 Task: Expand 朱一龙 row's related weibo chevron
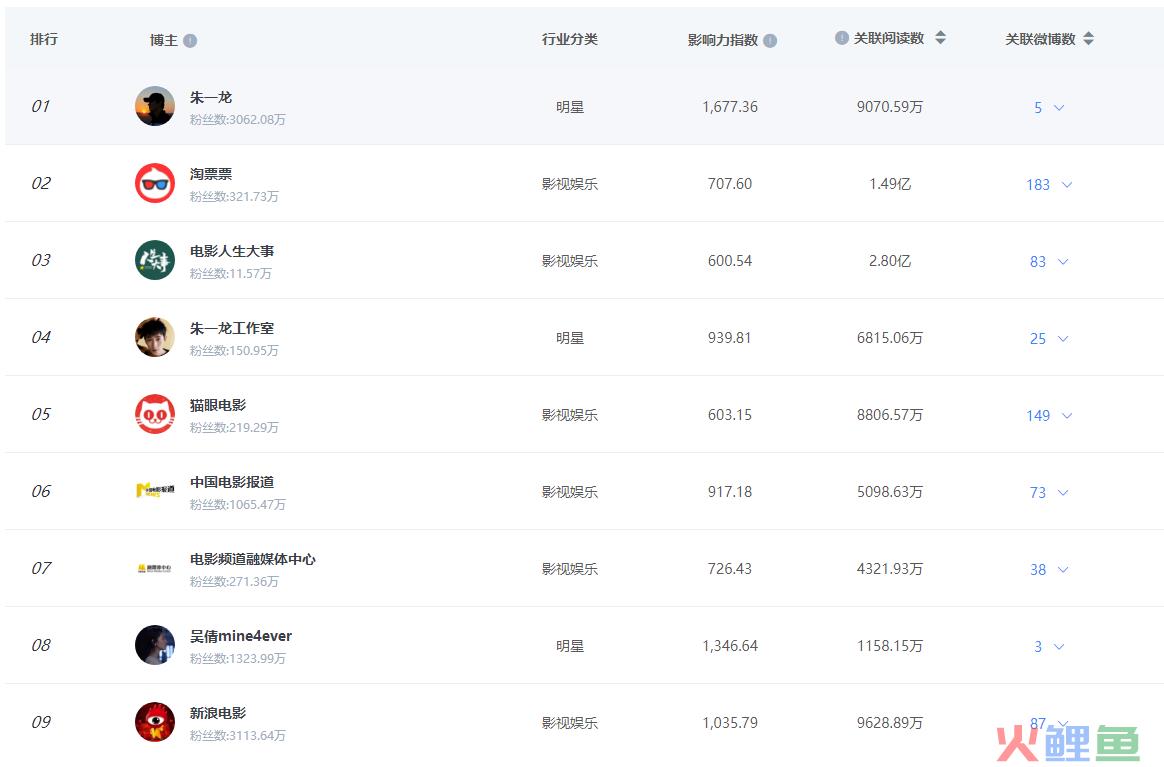(x=1059, y=108)
